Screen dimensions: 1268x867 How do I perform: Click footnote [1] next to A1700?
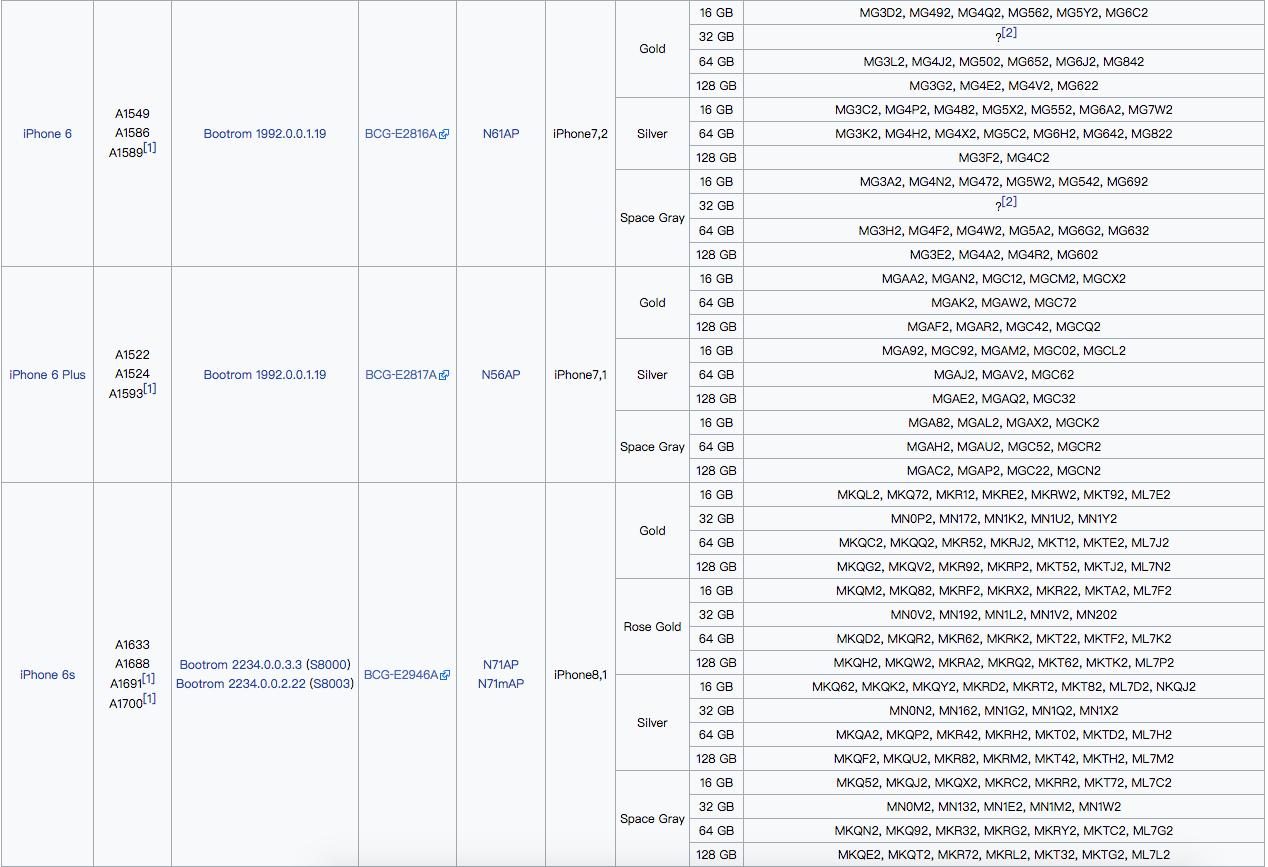[x=149, y=699]
